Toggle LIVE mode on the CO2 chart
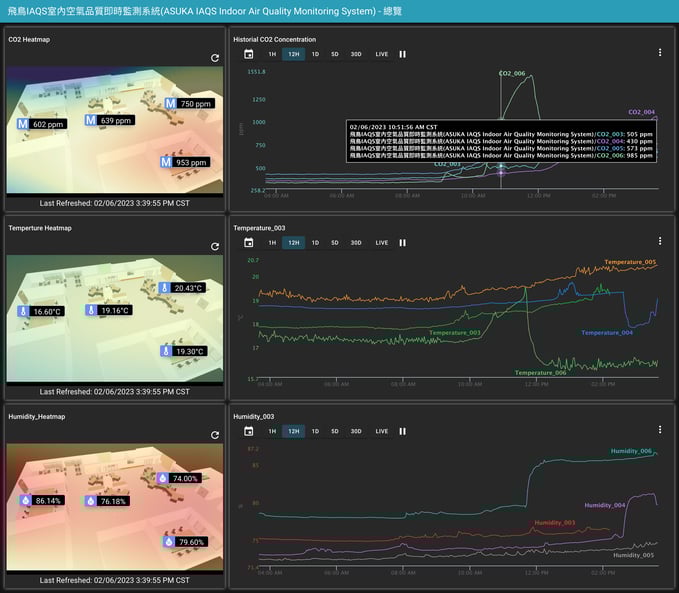 [382, 54]
